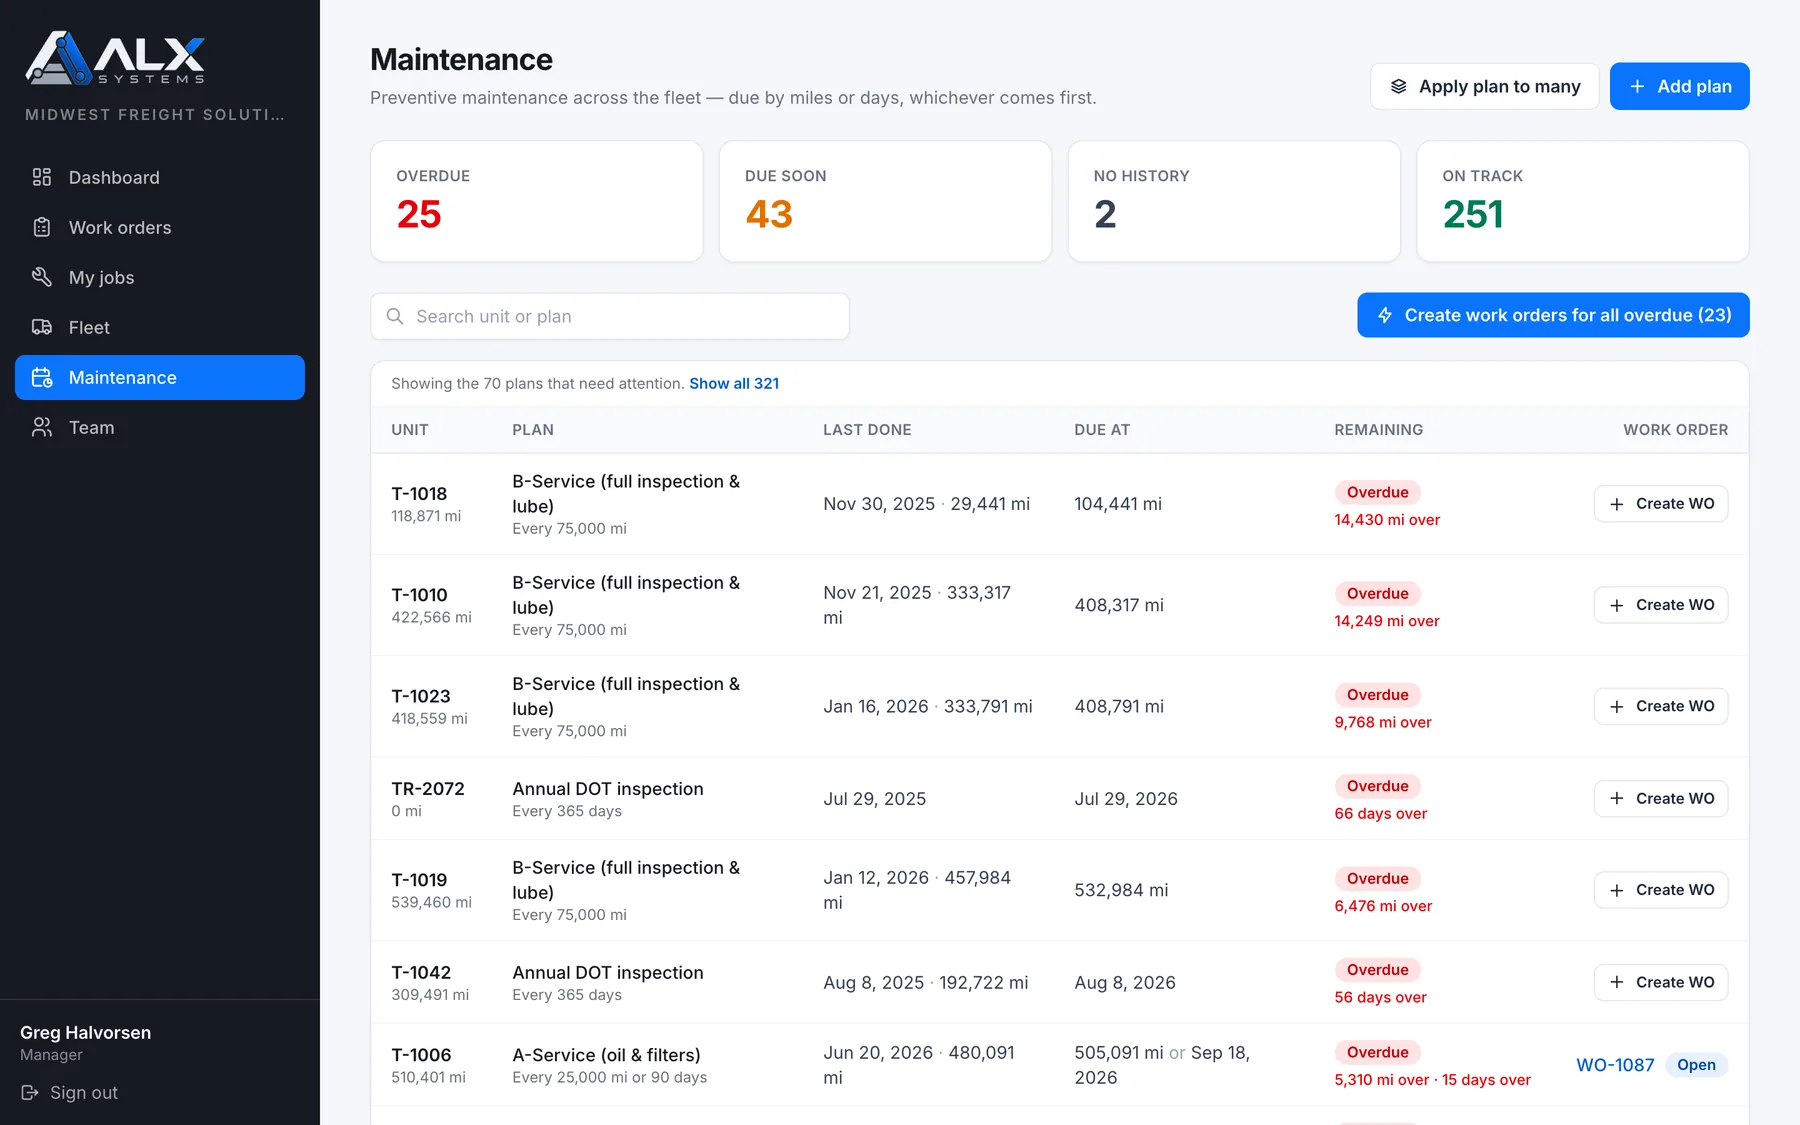This screenshot has height=1125, width=1800.
Task: Click the Dashboard grid icon in sidebar
Action: (x=42, y=177)
